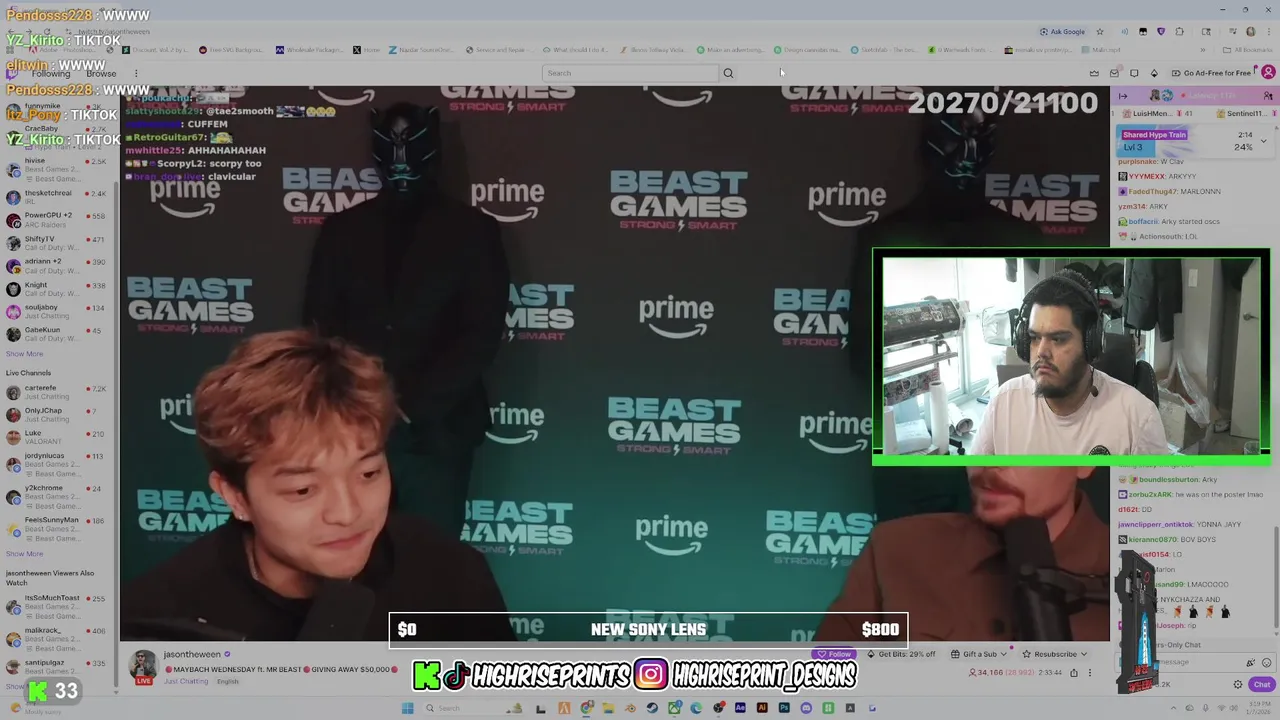Click Go Ad-Free for Free button

pyautogui.click(x=1212, y=73)
